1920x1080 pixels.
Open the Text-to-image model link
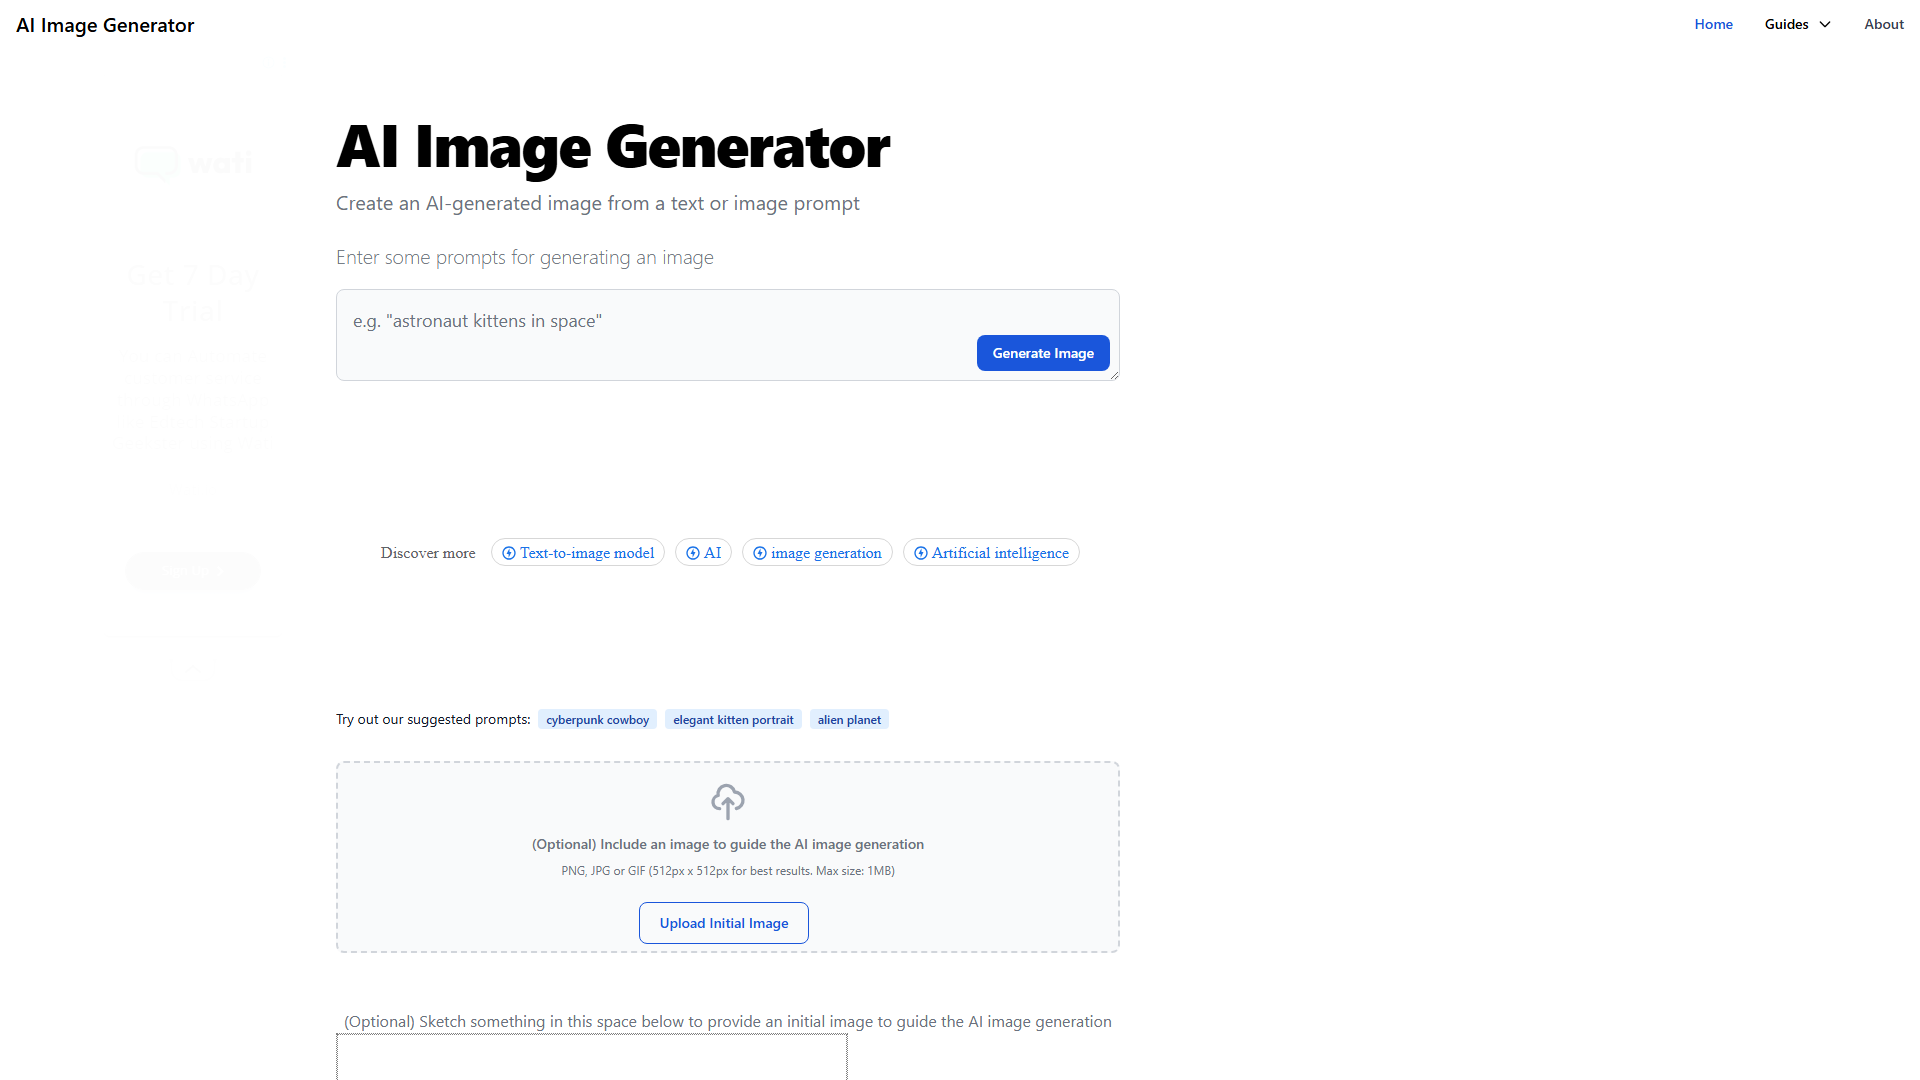click(586, 553)
